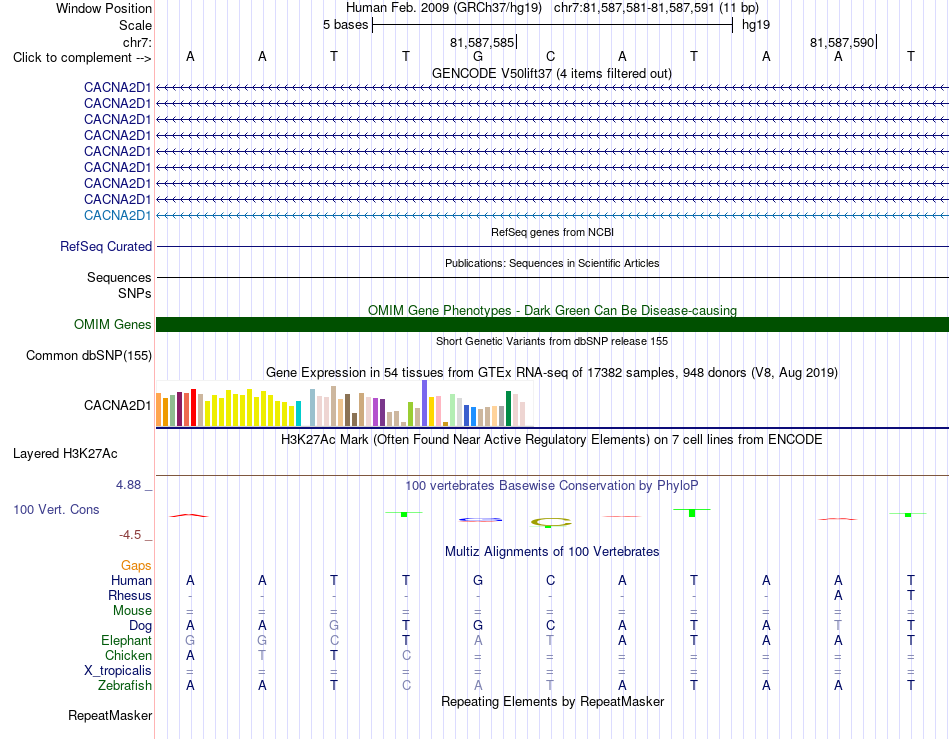Open the H3K27Ac Mark track title

pyautogui.click(x=552, y=439)
